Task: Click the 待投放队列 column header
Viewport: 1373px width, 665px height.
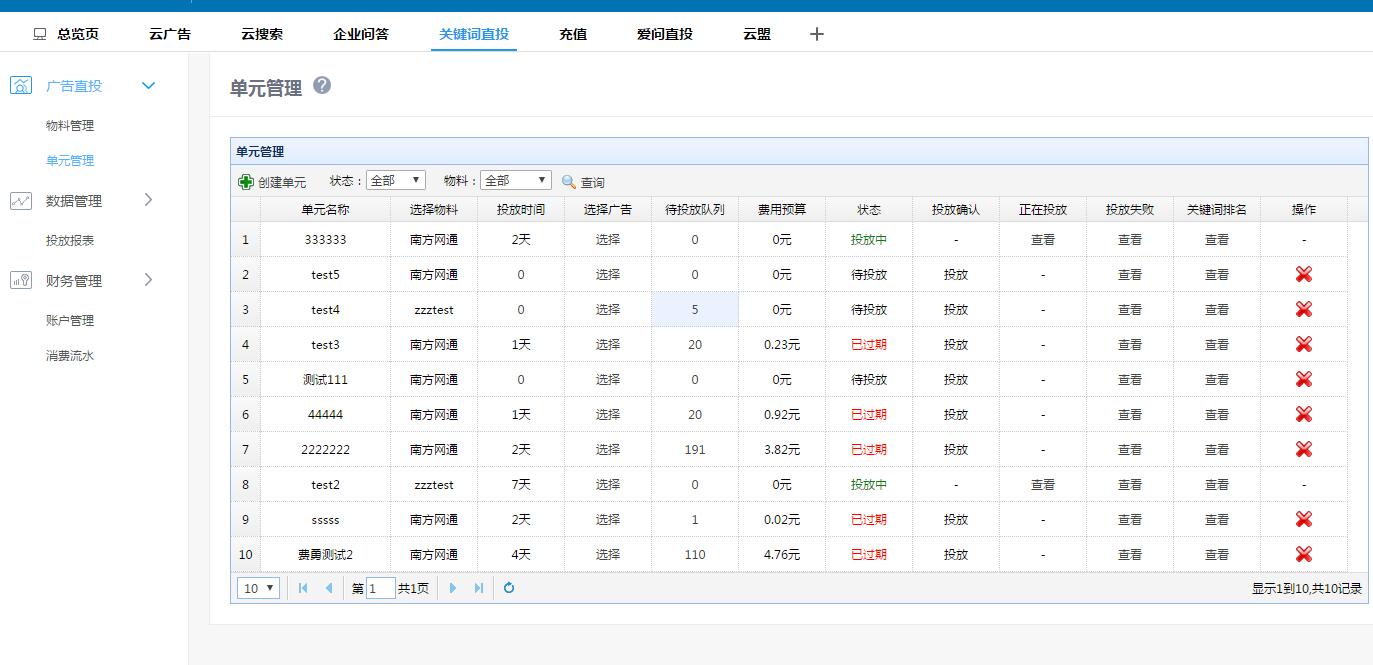Action: [x=695, y=210]
